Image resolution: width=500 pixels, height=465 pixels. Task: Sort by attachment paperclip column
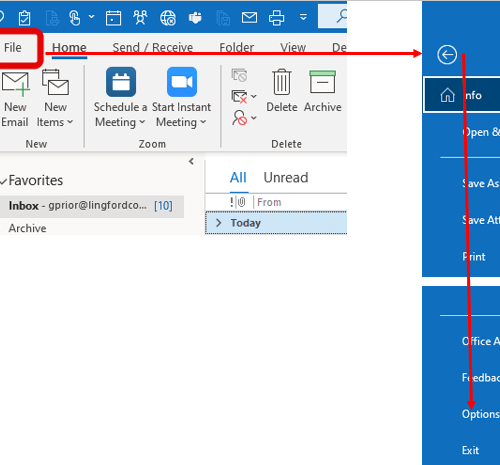(x=242, y=202)
